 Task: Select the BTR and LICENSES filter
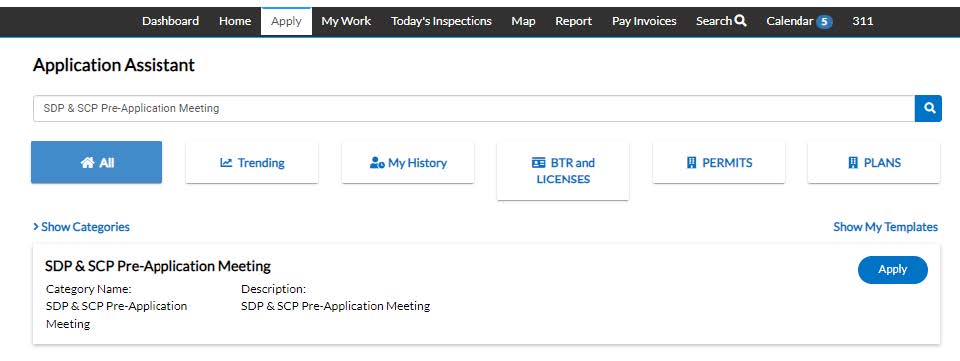563,171
